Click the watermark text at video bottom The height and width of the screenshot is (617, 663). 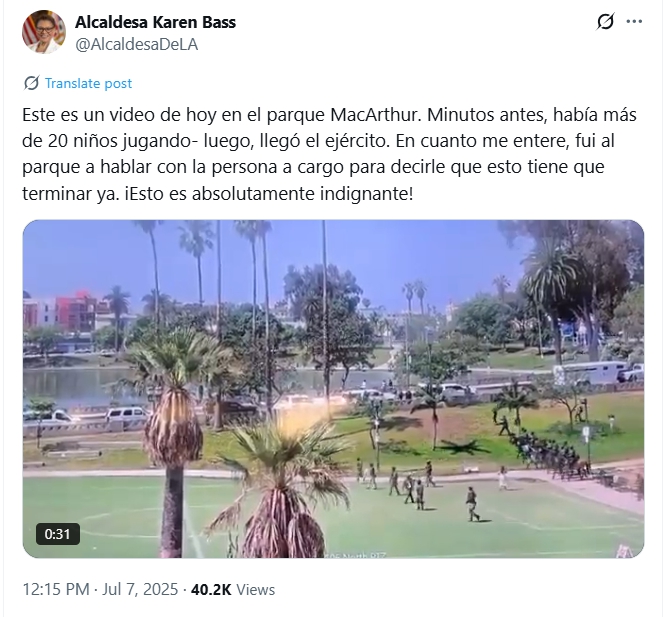pos(355,554)
